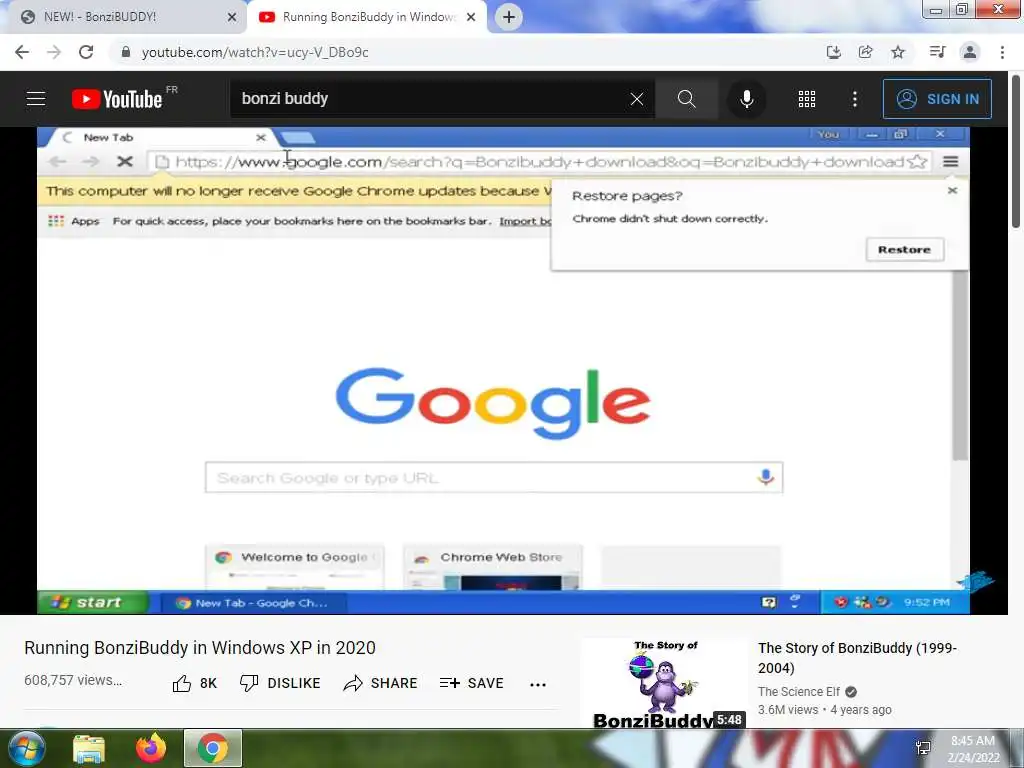This screenshot has width=1024, height=768.
Task: Click the forward navigation arrow
Action: pyautogui.click(x=54, y=52)
